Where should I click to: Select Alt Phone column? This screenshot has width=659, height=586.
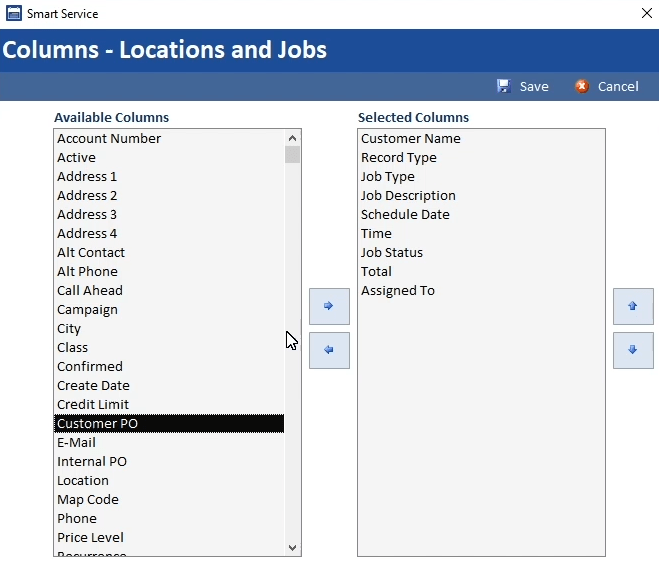coord(169,271)
